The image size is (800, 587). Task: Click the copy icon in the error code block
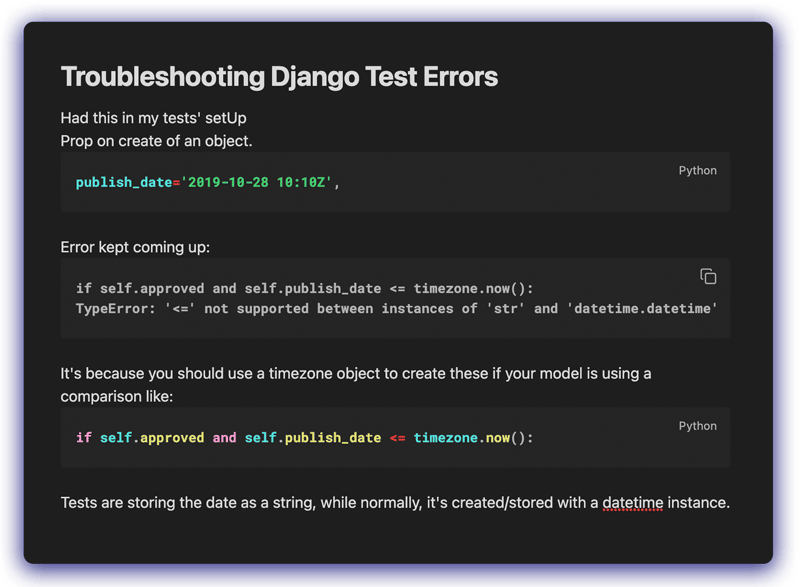708,276
